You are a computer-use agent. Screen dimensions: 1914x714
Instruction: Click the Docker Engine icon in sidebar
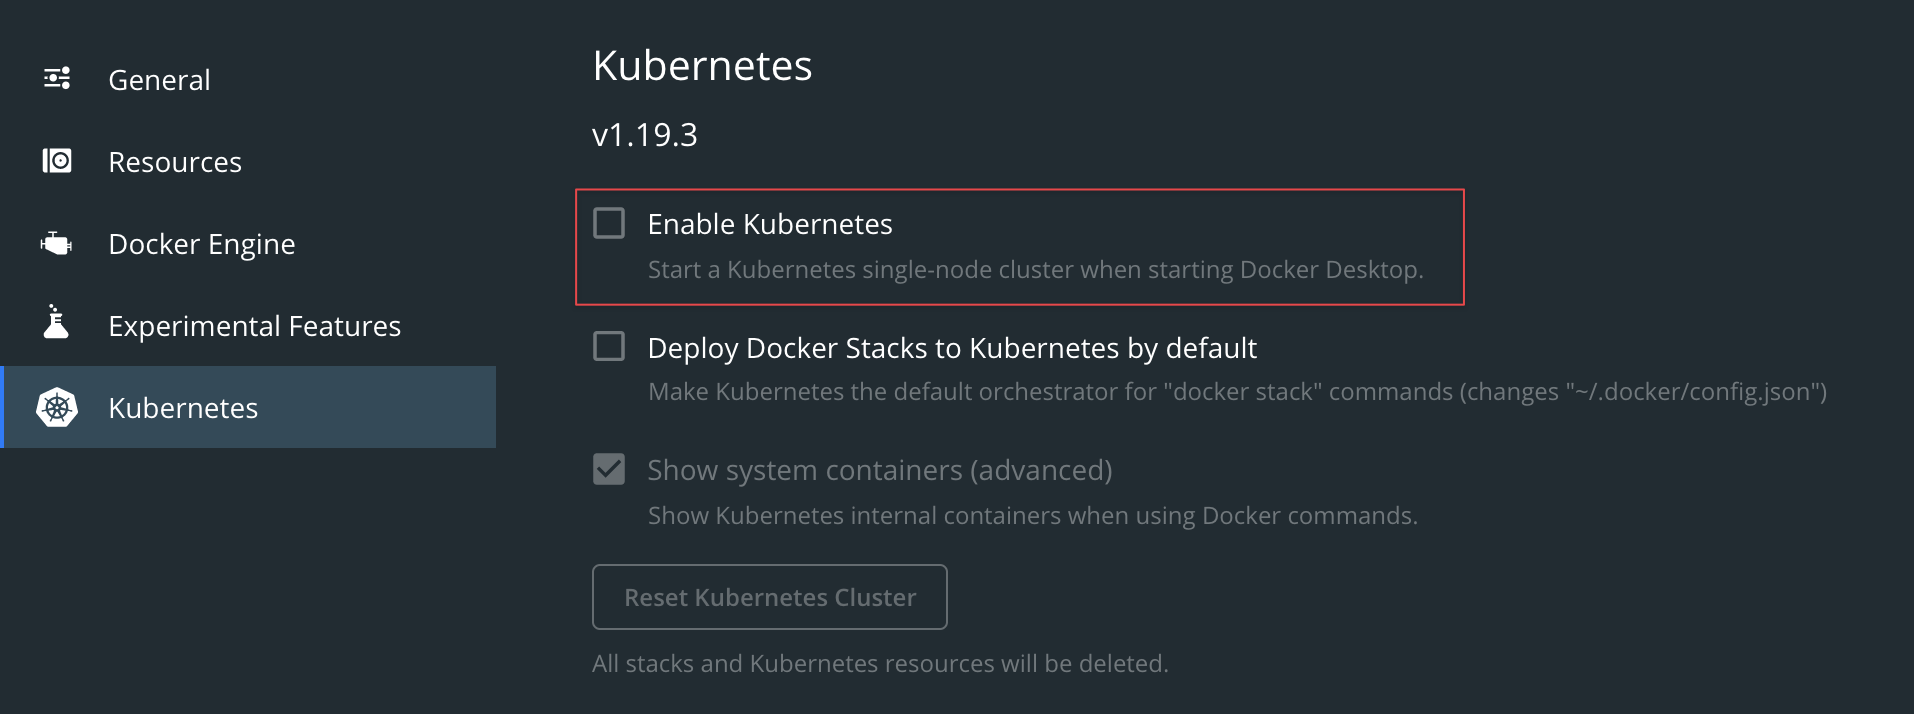point(57,243)
